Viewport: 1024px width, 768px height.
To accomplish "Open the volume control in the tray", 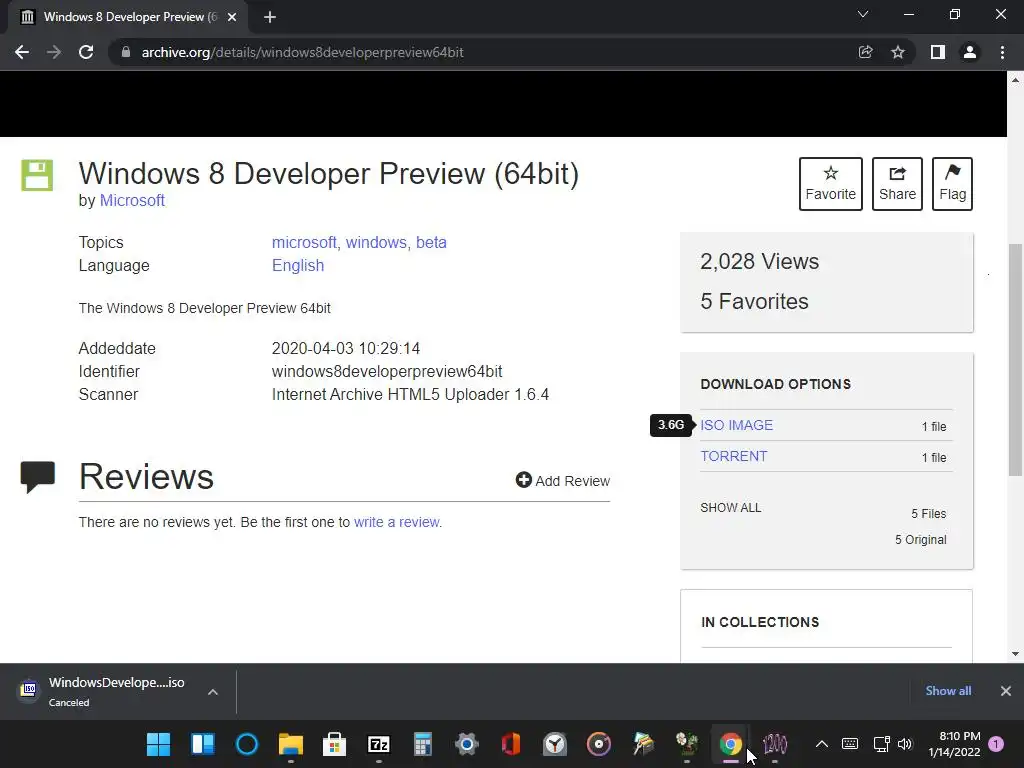I will 904,744.
